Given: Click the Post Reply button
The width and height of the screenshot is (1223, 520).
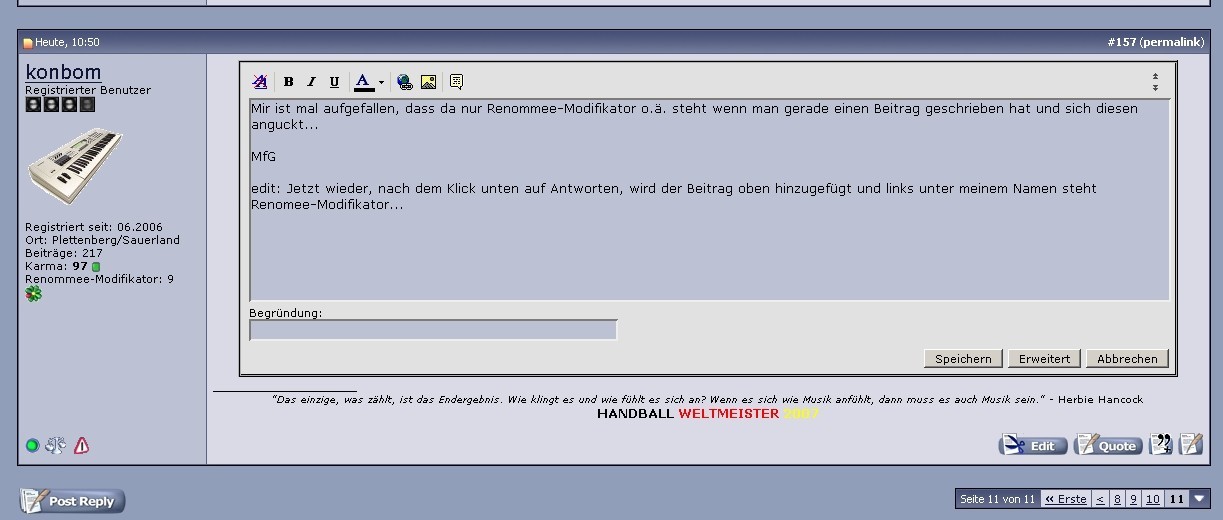Looking at the screenshot, I should [72, 500].
